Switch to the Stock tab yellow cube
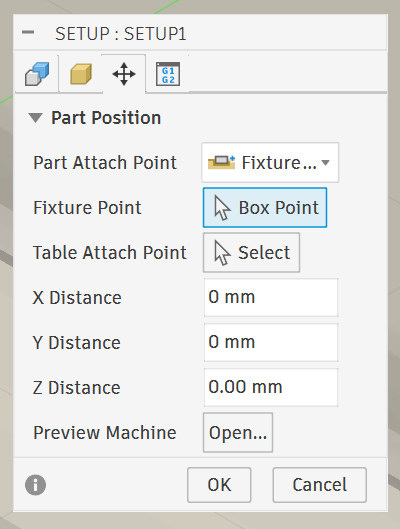Image resolution: width=400 pixels, height=529 pixels. point(81,74)
